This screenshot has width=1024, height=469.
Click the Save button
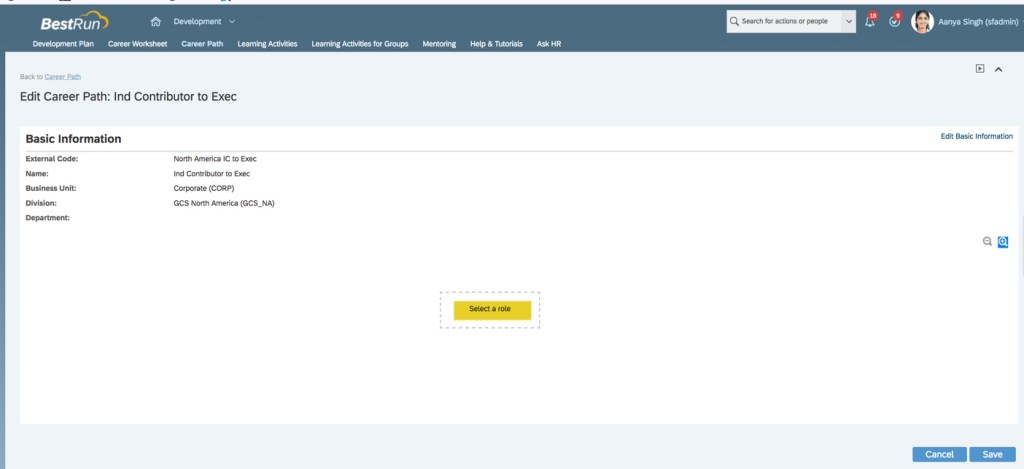[x=992, y=454]
